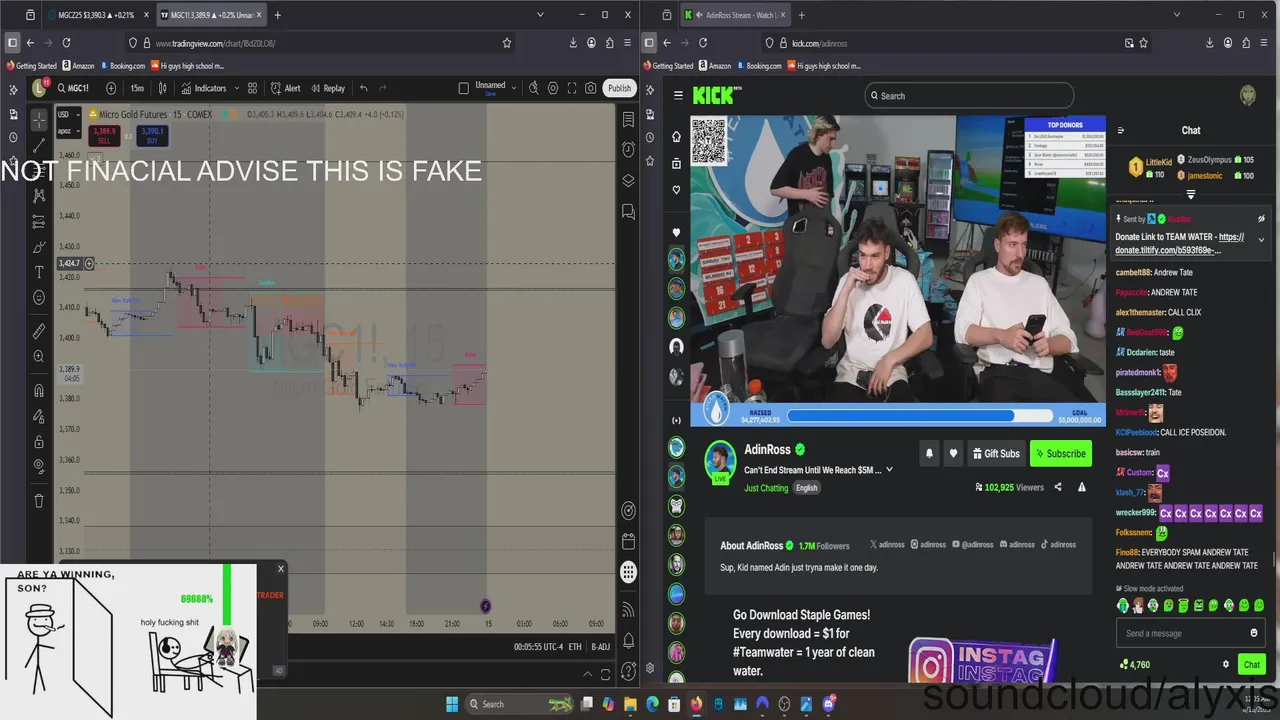Screen dimensions: 1280x720
Task: Create an Alert in TradingView
Action: [285, 88]
